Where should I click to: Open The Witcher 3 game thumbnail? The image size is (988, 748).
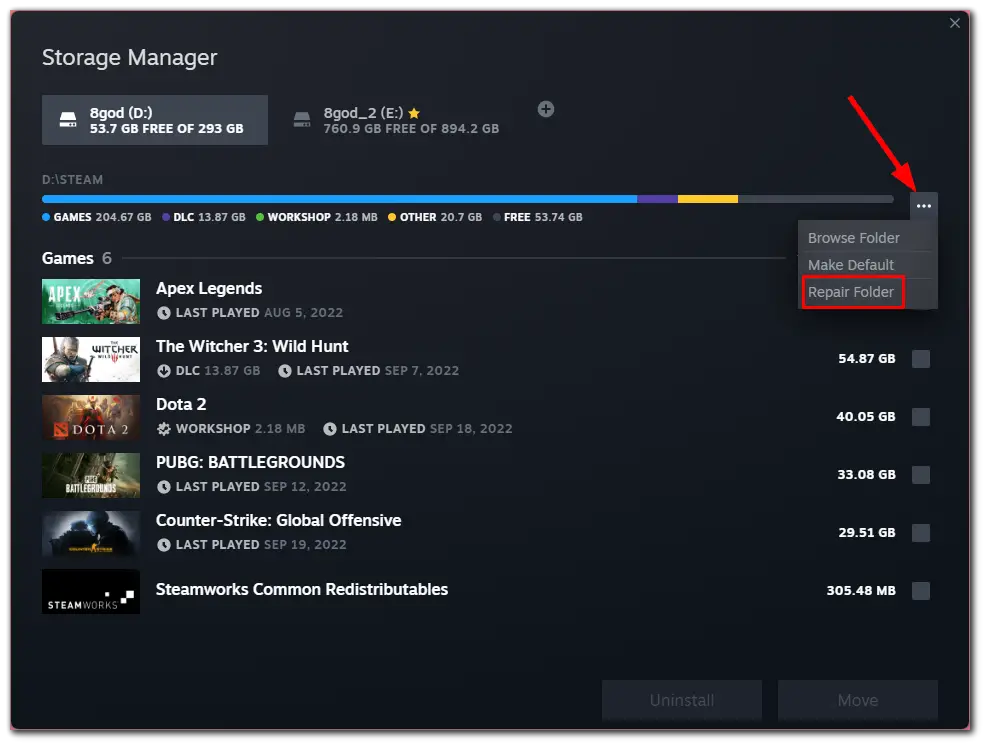tap(91, 359)
